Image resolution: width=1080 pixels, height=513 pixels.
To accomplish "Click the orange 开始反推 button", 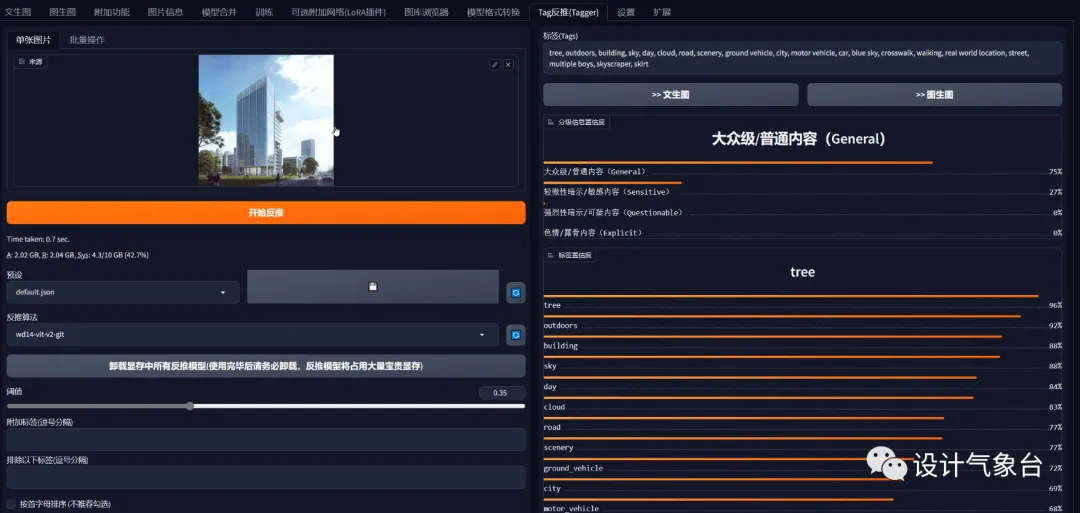I will 266,213.
